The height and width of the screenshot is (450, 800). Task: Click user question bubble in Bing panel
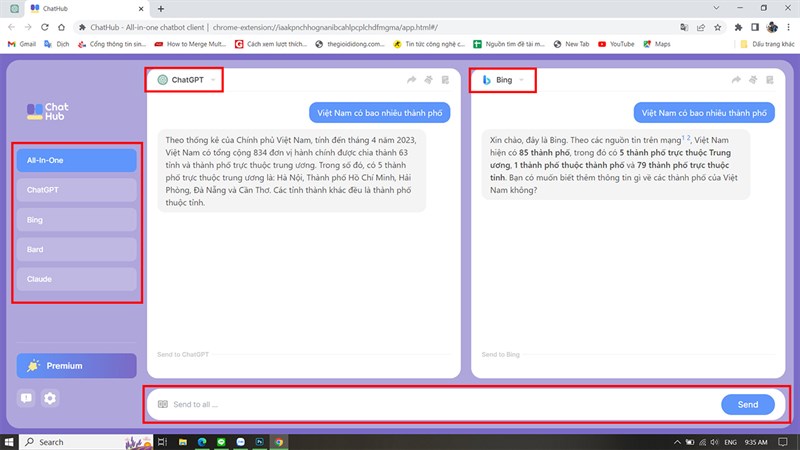tap(704, 113)
